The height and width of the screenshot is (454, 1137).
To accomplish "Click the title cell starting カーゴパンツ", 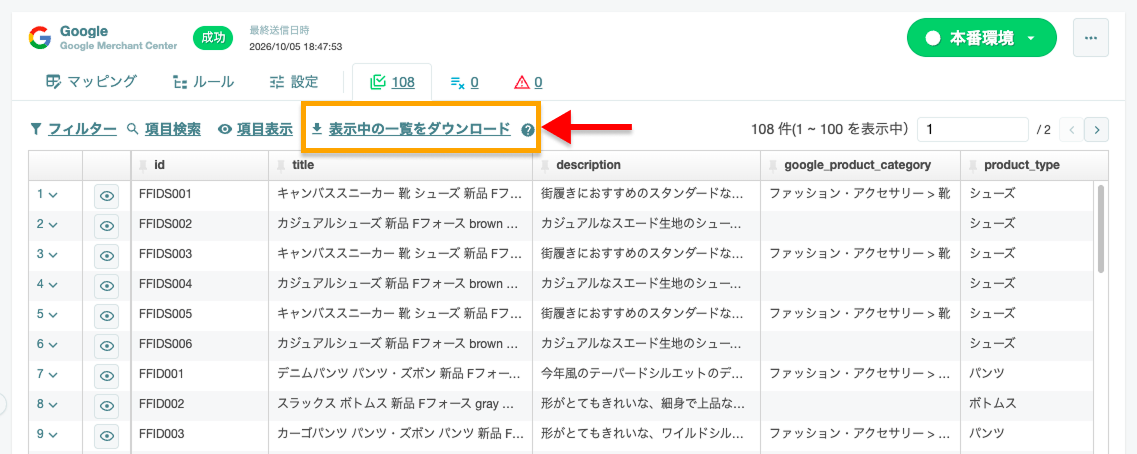I will coord(400,434).
